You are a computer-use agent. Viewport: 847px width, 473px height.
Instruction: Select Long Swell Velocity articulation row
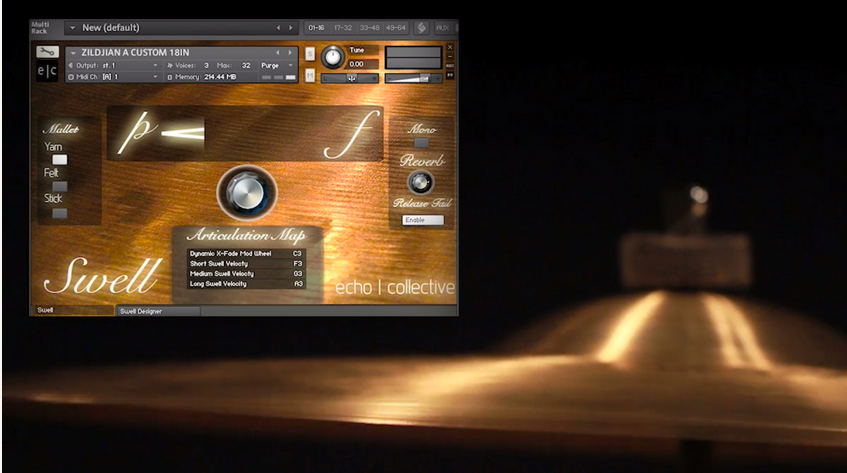click(246, 284)
